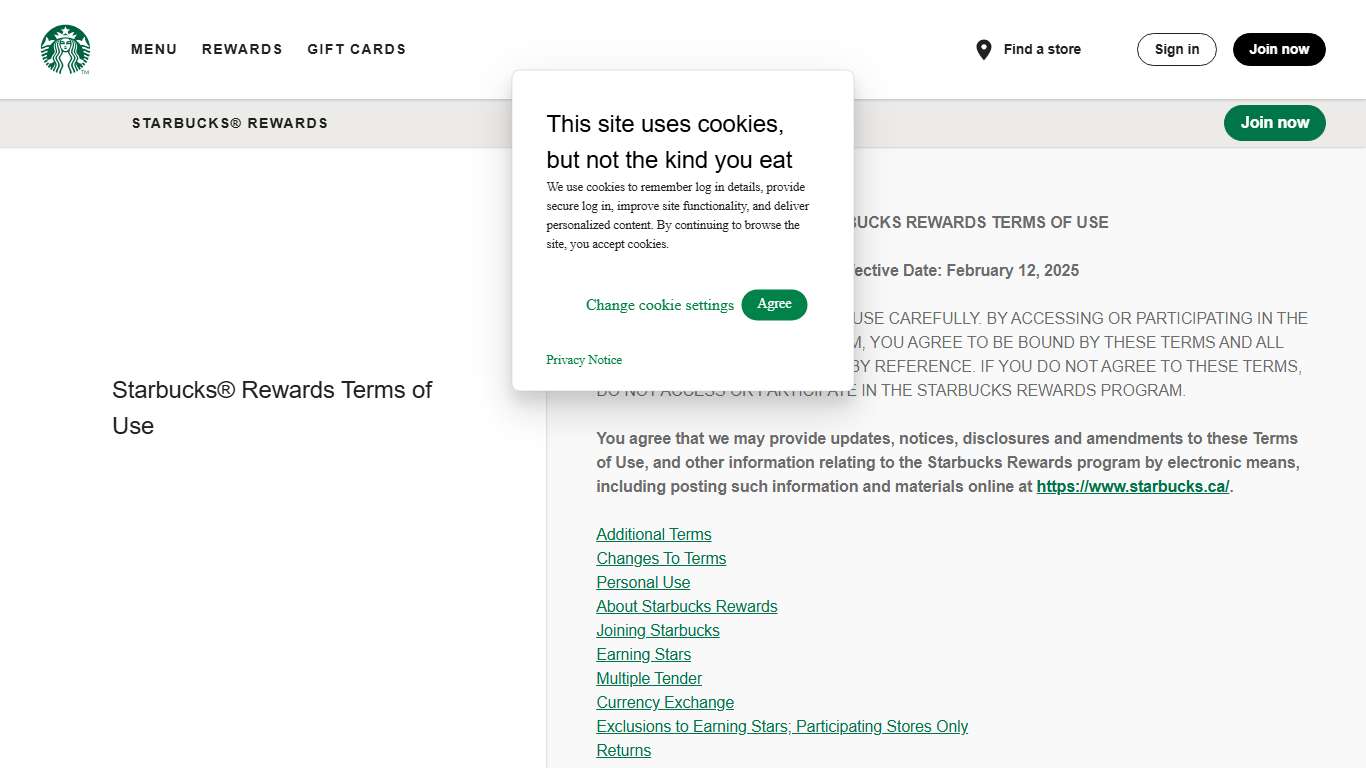Viewport: 1366px width, 768px height.
Task: Open the Earning Stars link
Action: pyautogui.click(x=643, y=654)
